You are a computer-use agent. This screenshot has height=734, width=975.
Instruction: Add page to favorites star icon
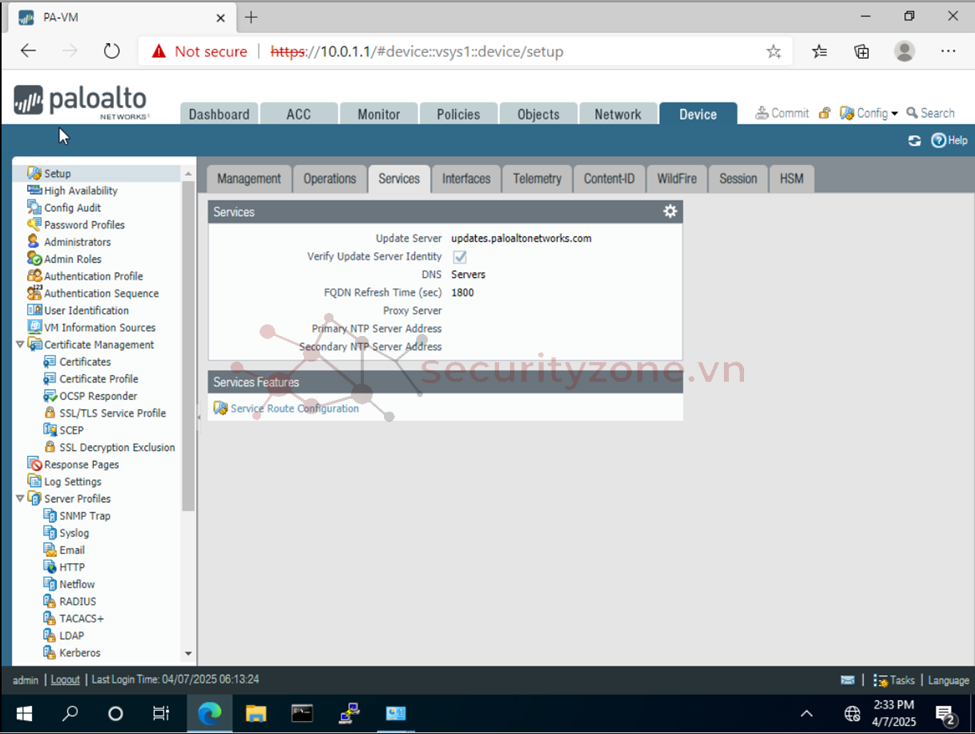tap(774, 51)
